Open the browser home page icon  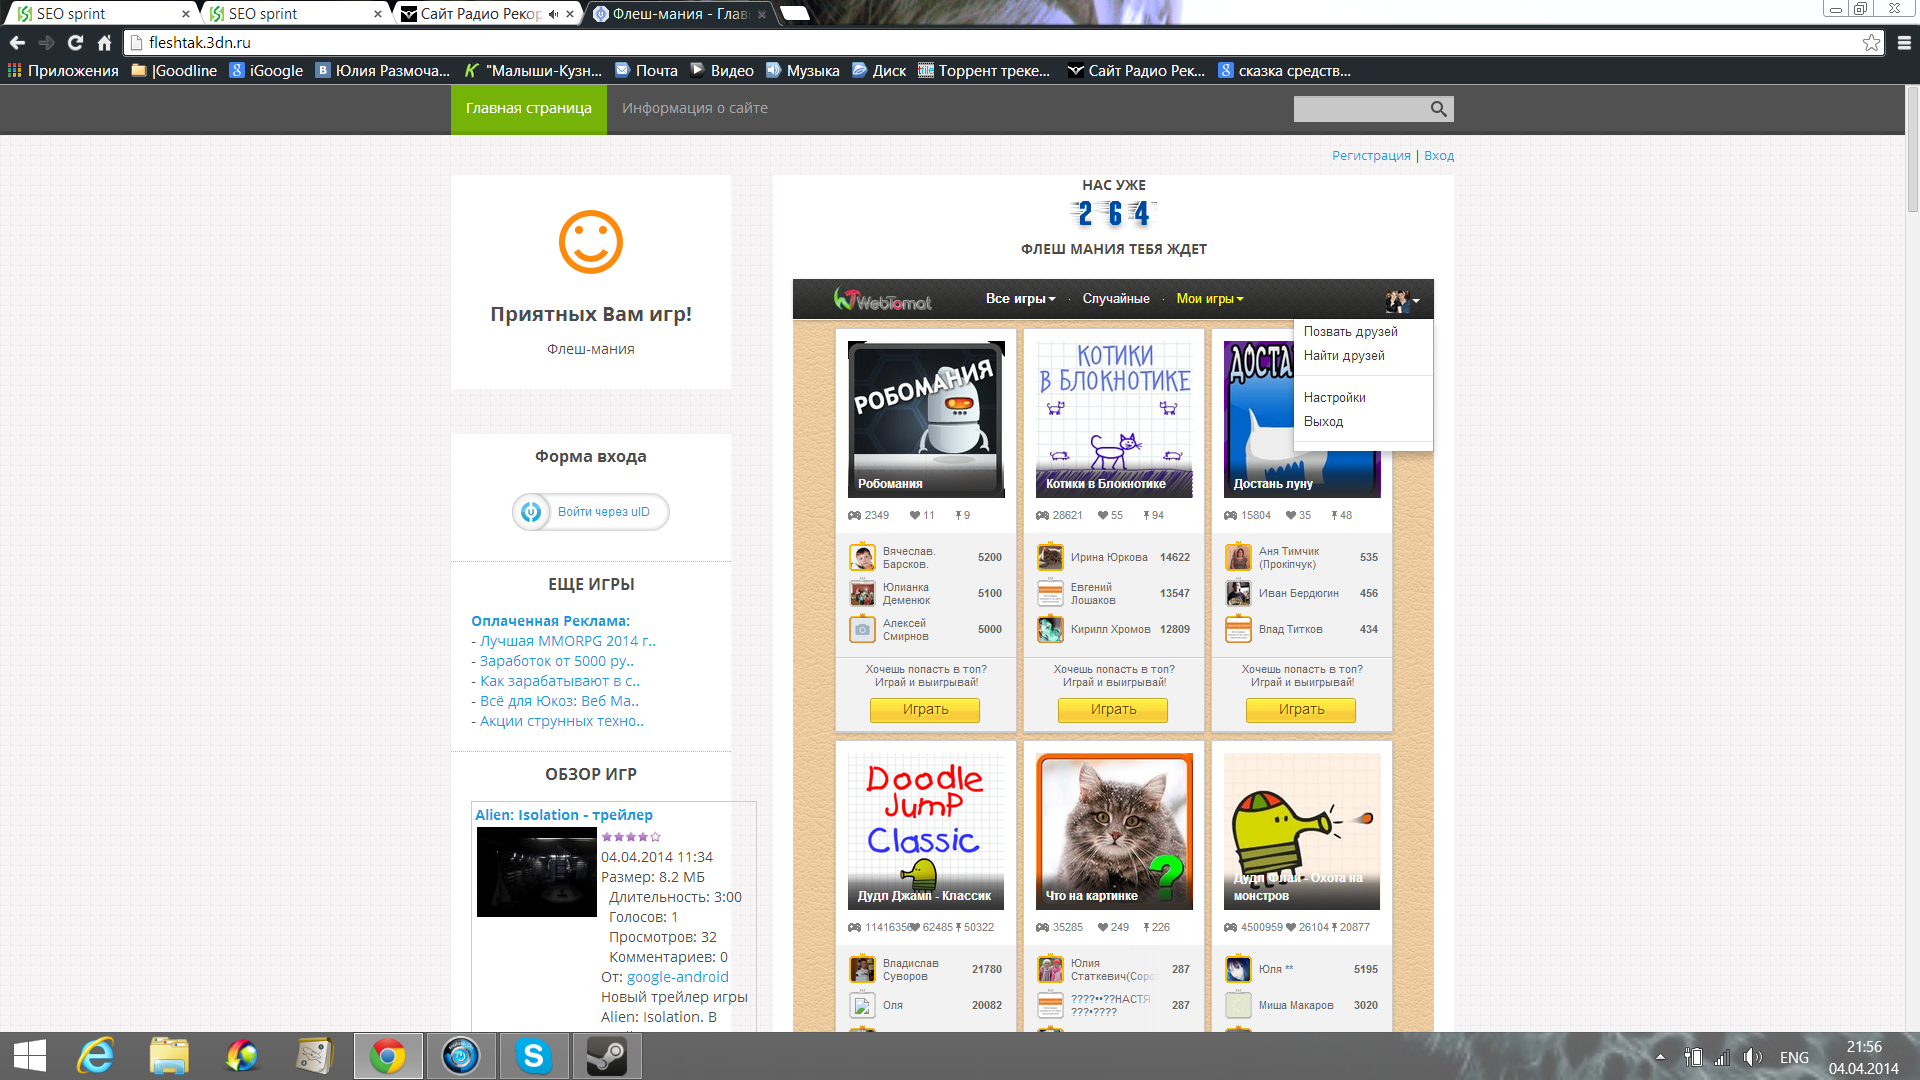(x=104, y=43)
